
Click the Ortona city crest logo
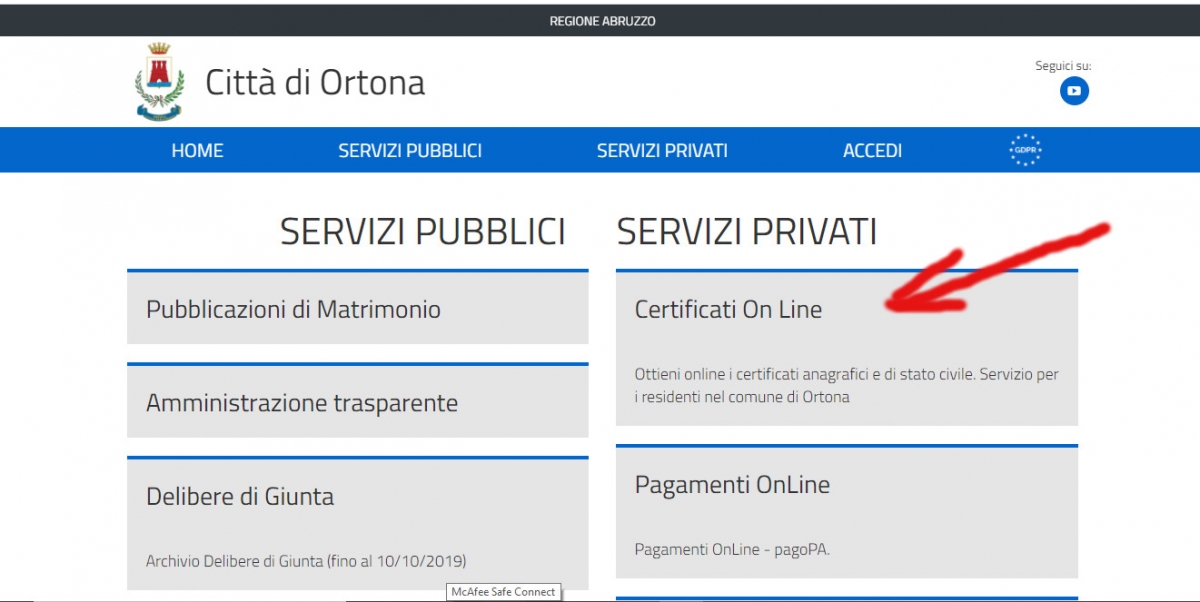[x=159, y=81]
